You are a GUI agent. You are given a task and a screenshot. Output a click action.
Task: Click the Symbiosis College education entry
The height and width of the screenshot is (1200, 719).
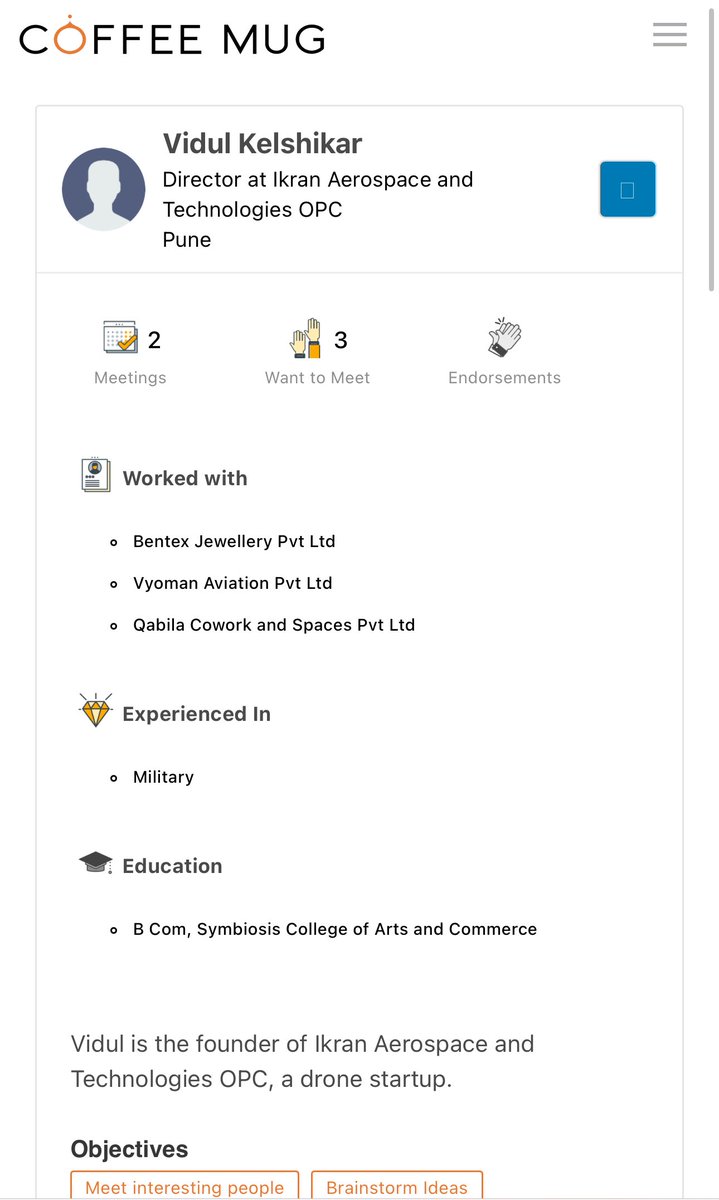click(x=335, y=929)
